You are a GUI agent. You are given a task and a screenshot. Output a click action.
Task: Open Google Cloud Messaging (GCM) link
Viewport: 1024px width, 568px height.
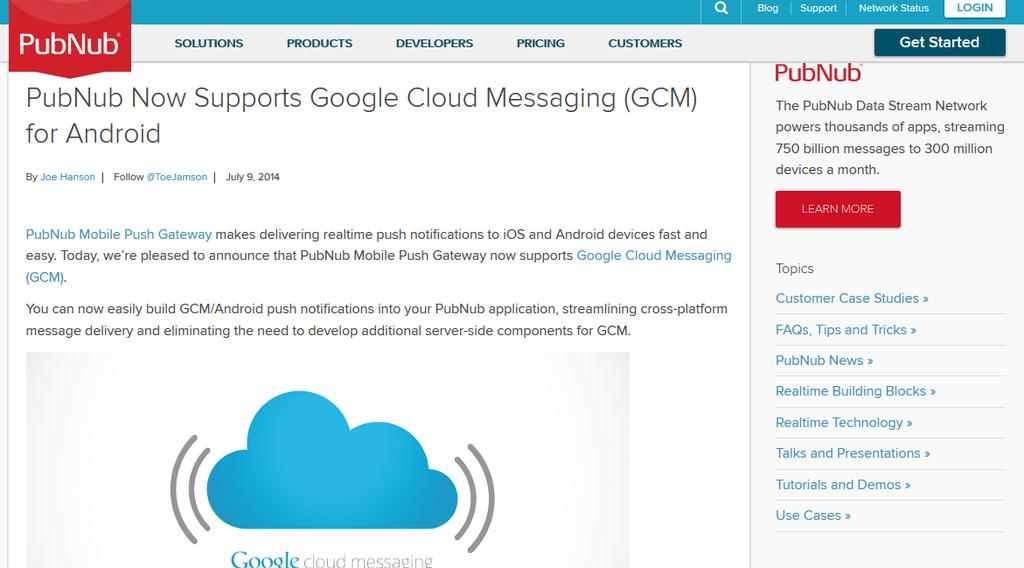click(x=654, y=256)
